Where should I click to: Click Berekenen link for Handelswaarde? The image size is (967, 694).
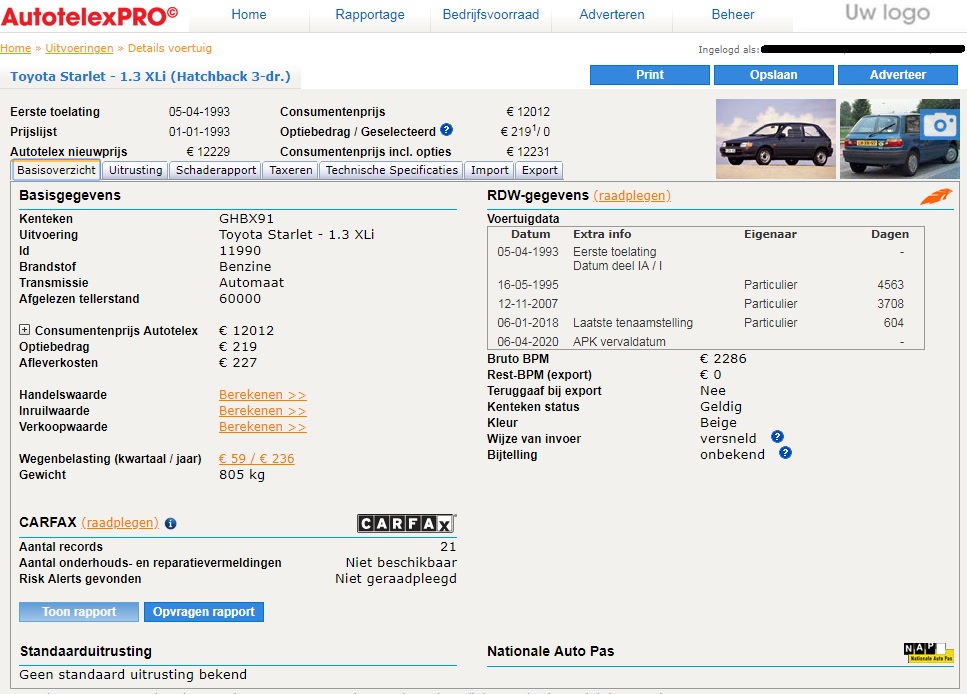tap(263, 395)
